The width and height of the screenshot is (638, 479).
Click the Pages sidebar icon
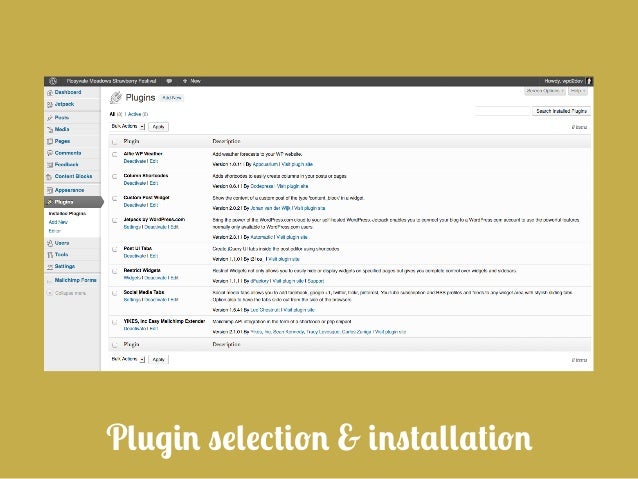(50, 141)
